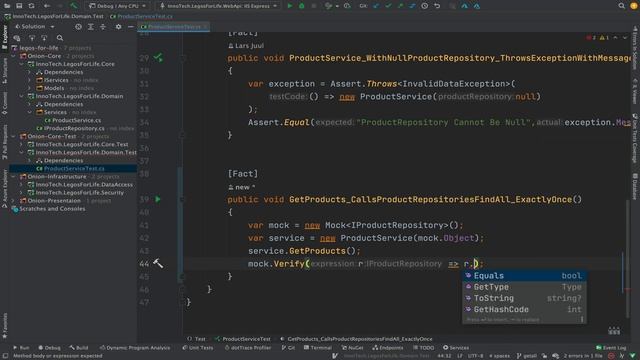
Task: Open the NuGet tool window tab
Action: pyautogui.click(x=352, y=348)
